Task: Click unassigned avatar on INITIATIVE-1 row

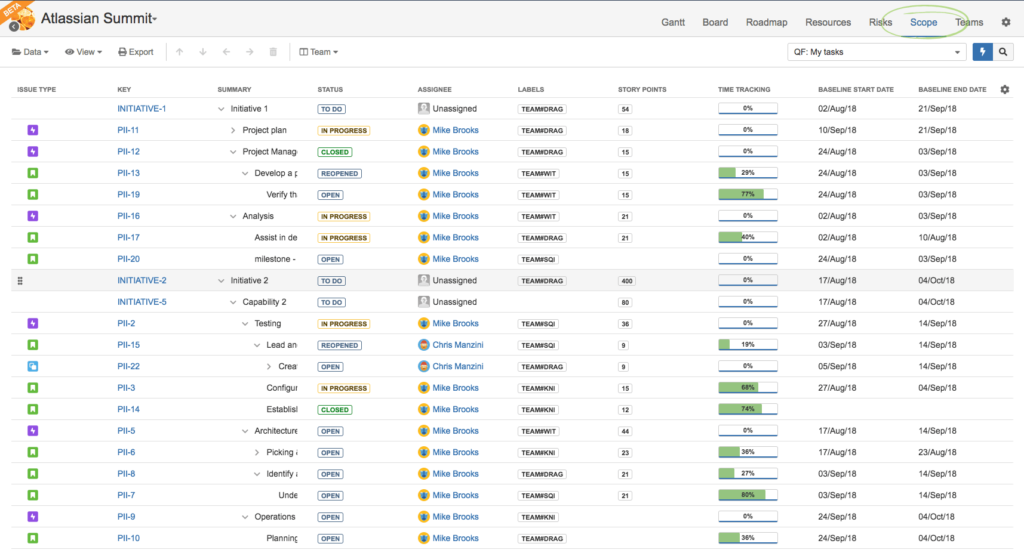Action: point(424,108)
